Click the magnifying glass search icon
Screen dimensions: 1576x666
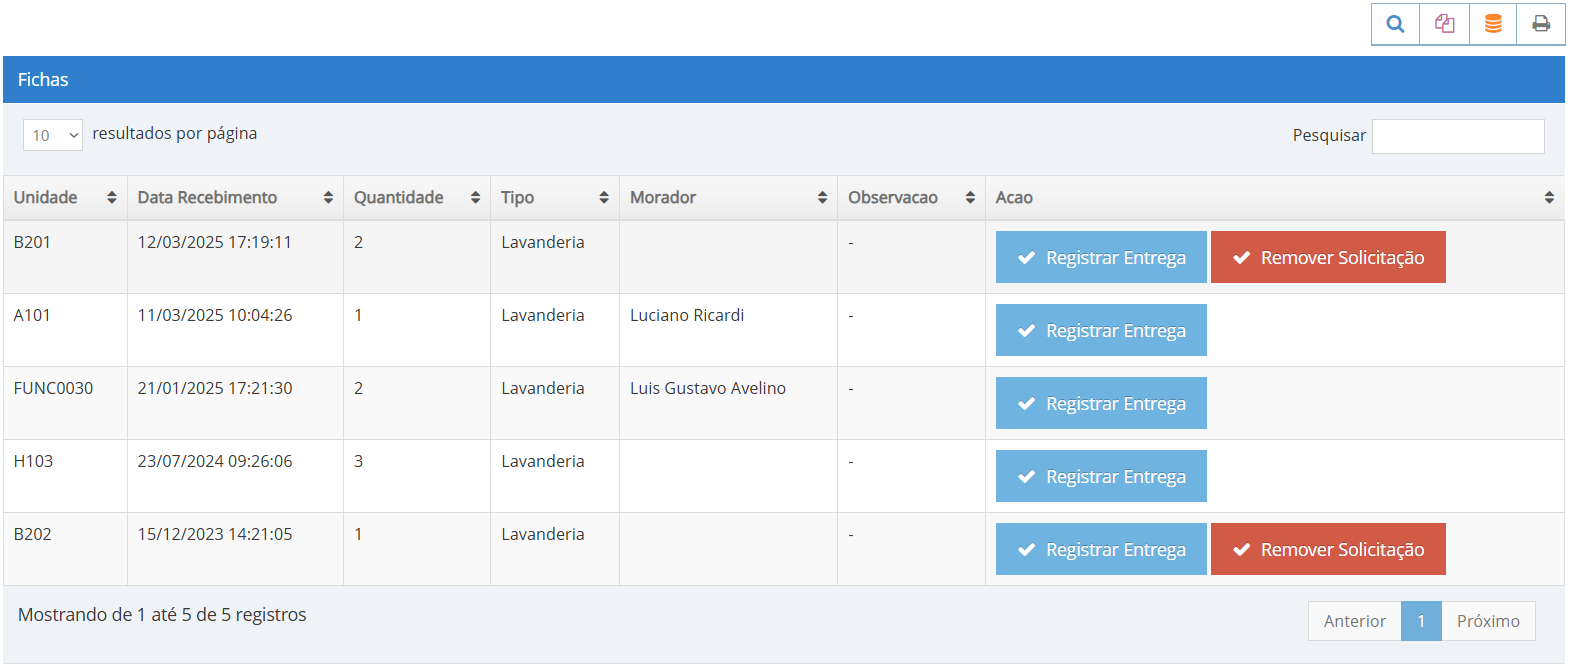coord(1395,24)
